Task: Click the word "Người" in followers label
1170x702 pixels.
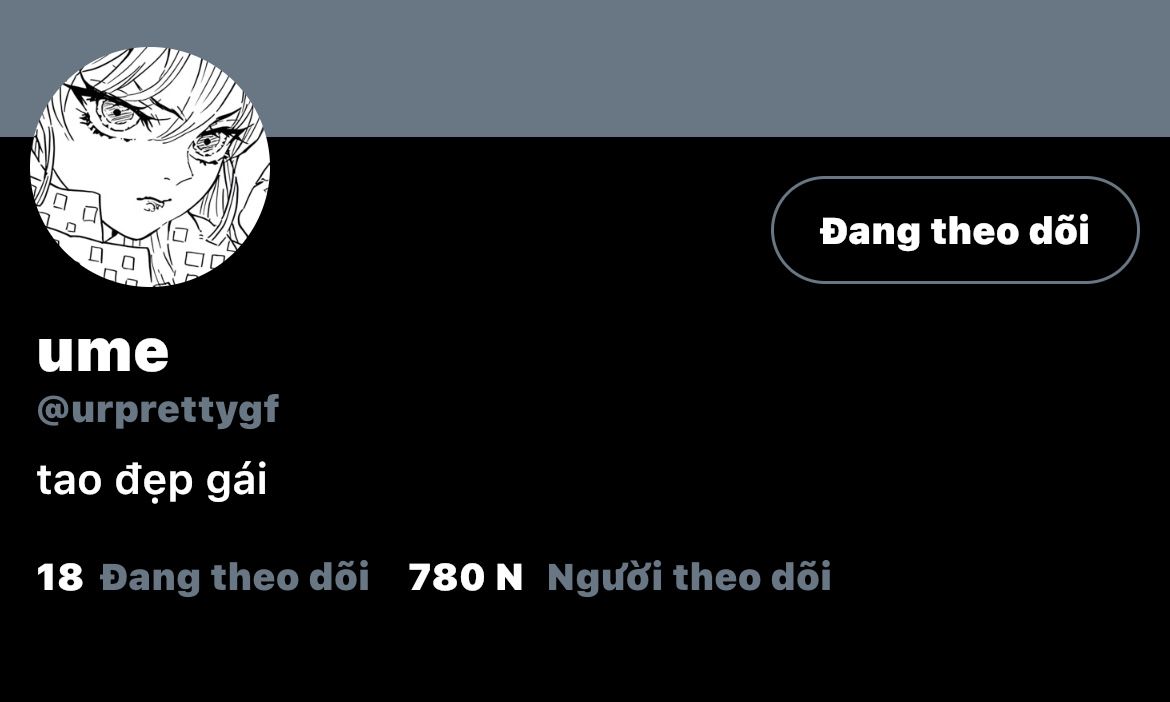Action: 605,577
